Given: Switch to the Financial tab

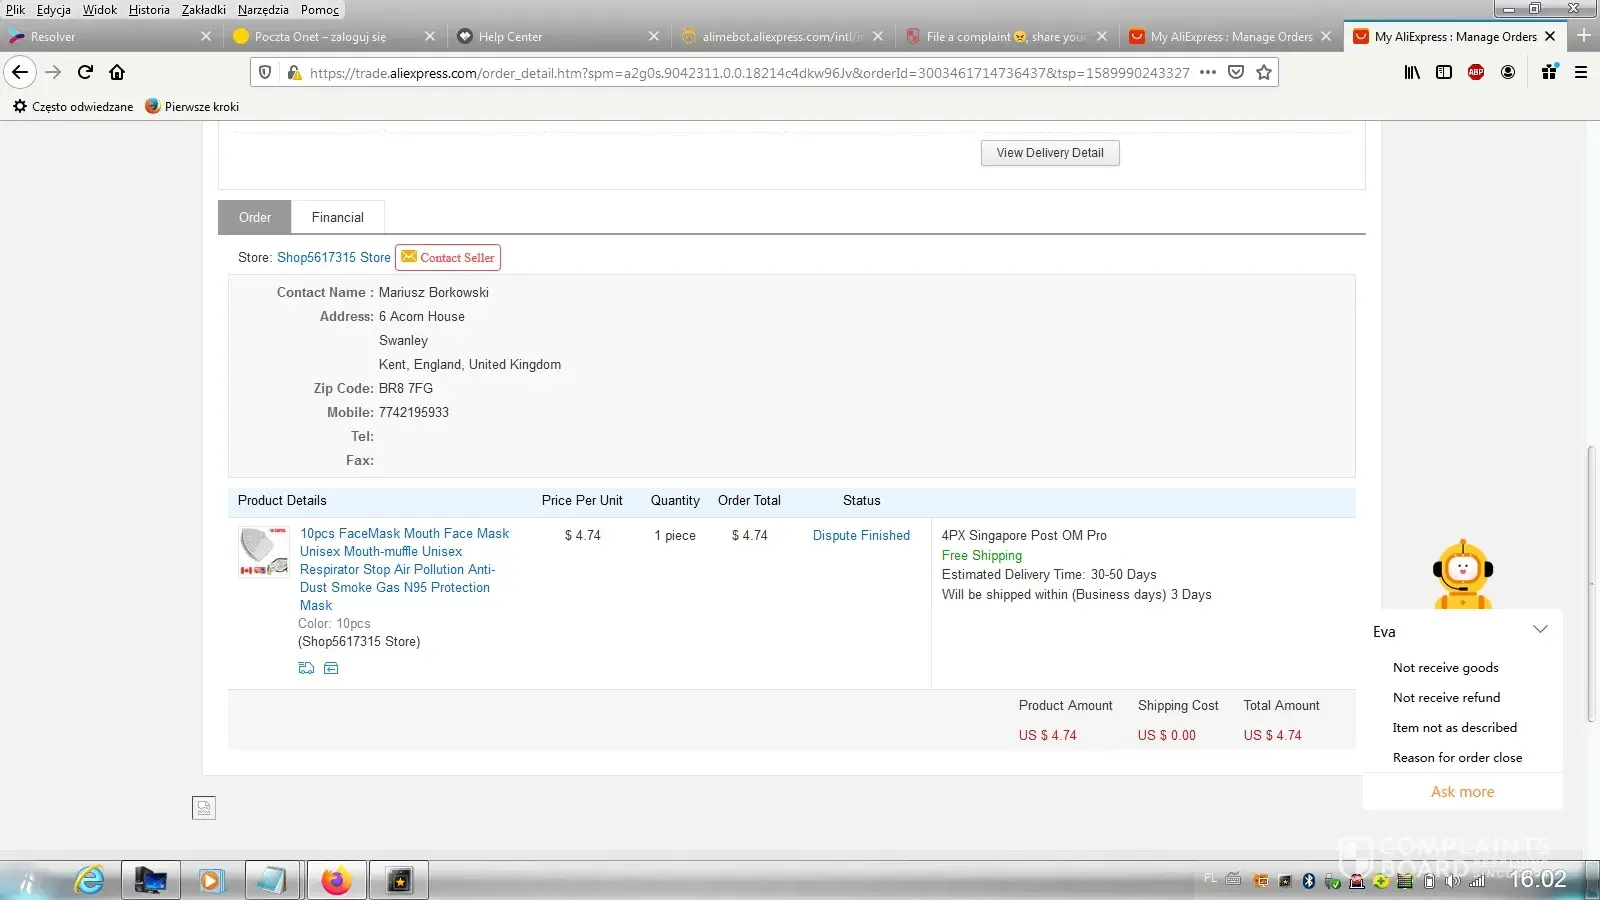Looking at the screenshot, I should click(x=337, y=217).
